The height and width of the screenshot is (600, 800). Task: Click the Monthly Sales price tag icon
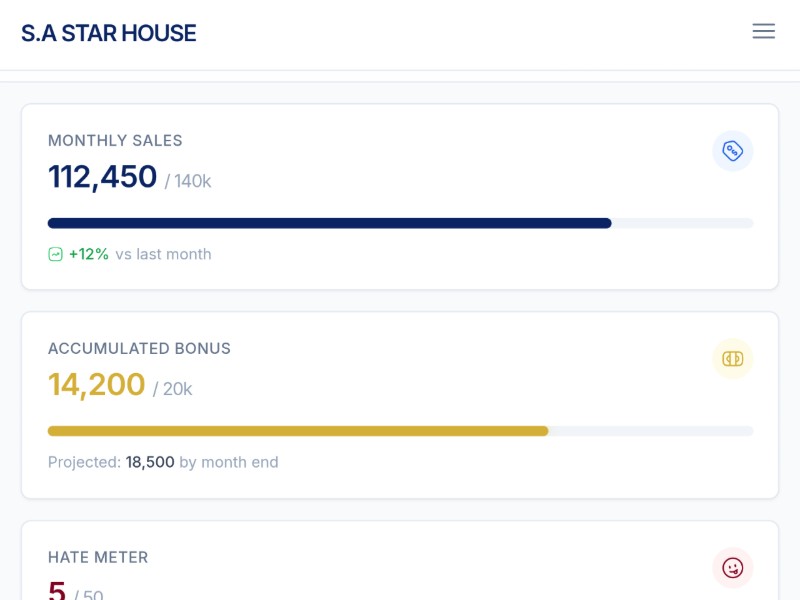(x=732, y=151)
